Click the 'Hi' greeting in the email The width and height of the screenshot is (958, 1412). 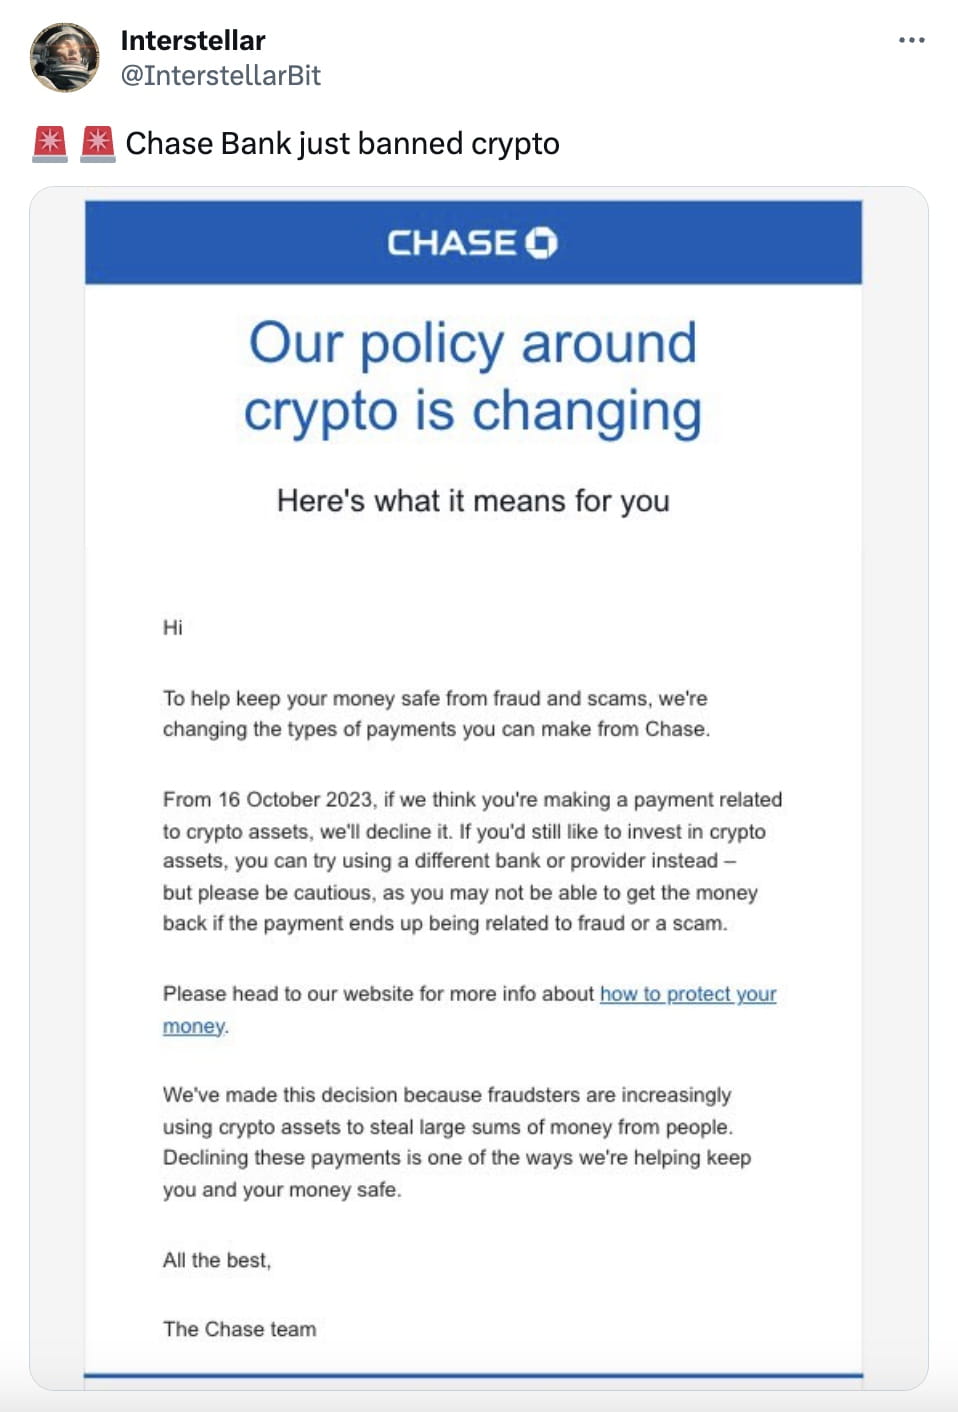[x=172, y=628]
